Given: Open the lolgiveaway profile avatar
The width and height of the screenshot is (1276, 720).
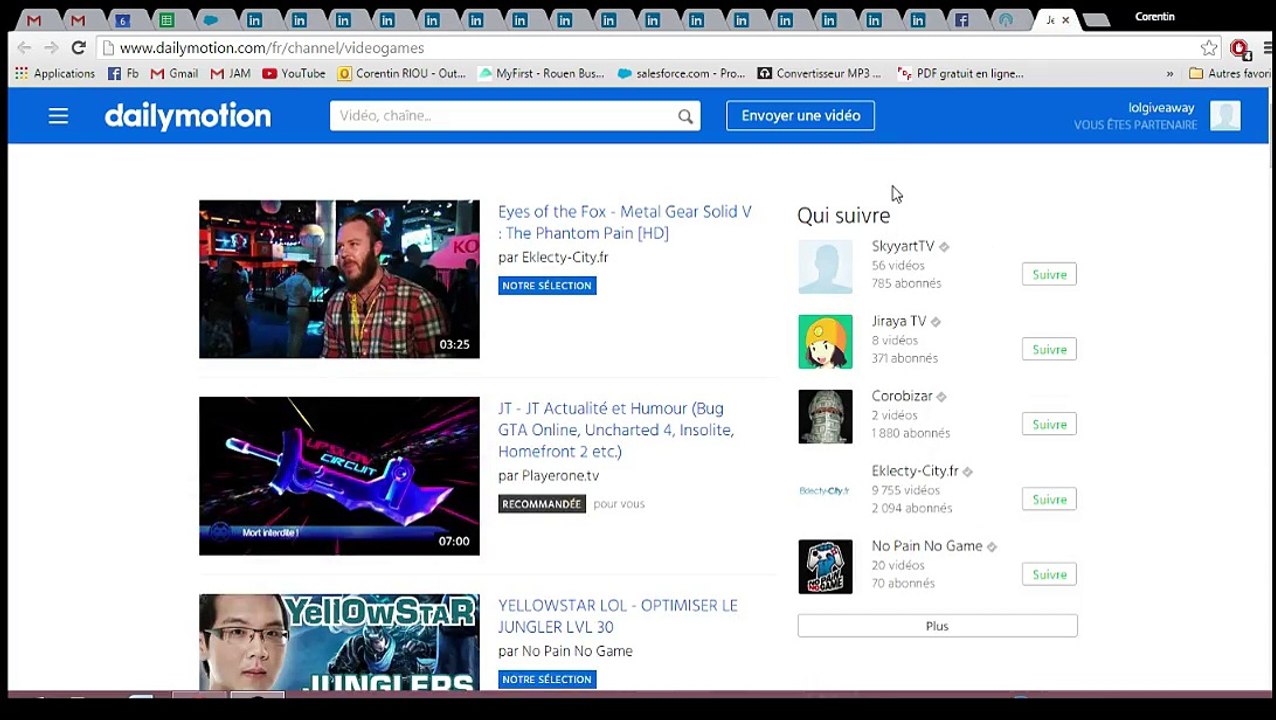Looking at the screenshot, I should point(1224,116).
